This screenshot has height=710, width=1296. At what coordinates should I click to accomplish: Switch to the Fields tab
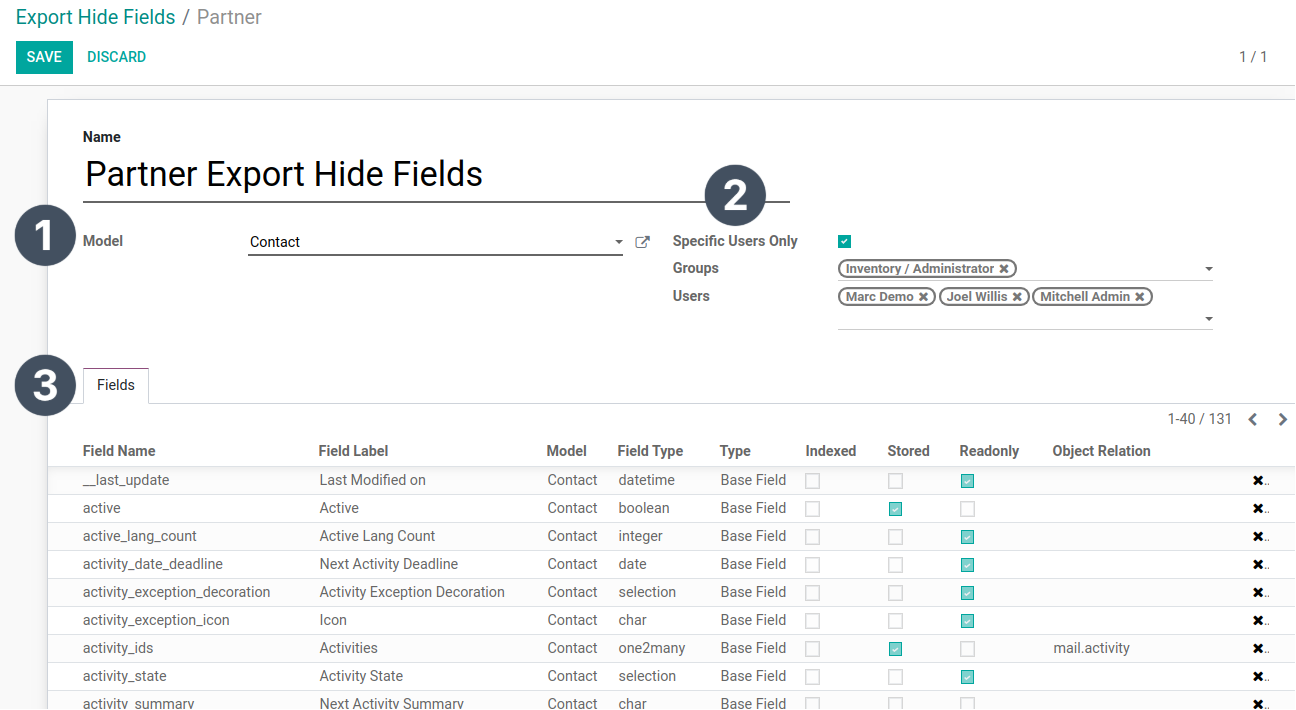click(x=116, y=385)
